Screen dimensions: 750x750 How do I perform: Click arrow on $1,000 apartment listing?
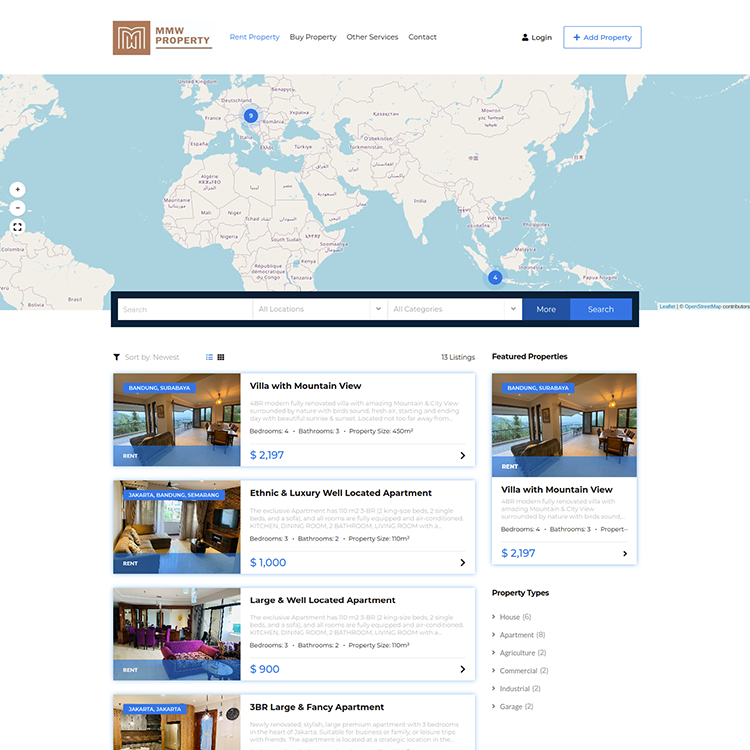coord(462,563)
